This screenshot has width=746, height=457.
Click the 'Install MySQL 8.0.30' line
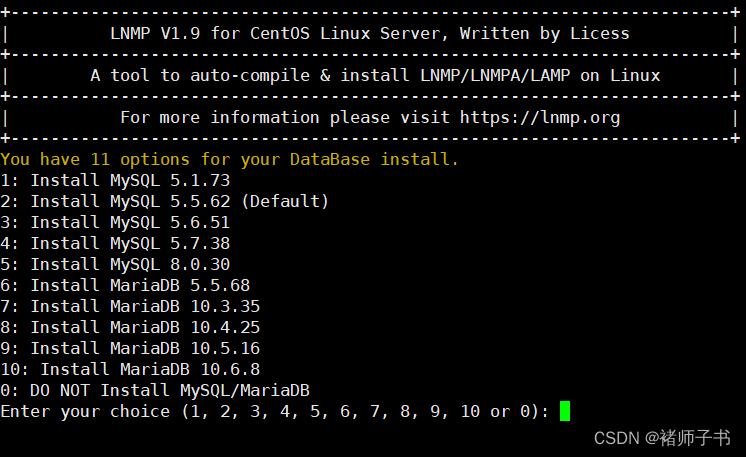115,264
